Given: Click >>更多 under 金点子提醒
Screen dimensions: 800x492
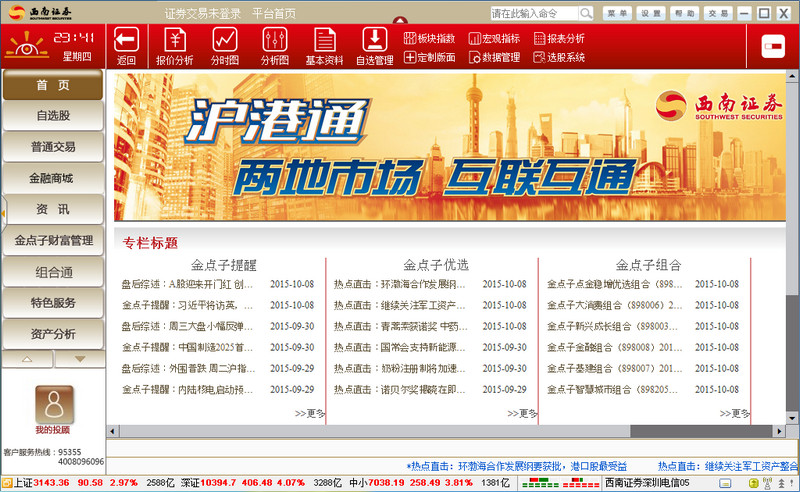Looking at the screenshot, I should [309, 413].
